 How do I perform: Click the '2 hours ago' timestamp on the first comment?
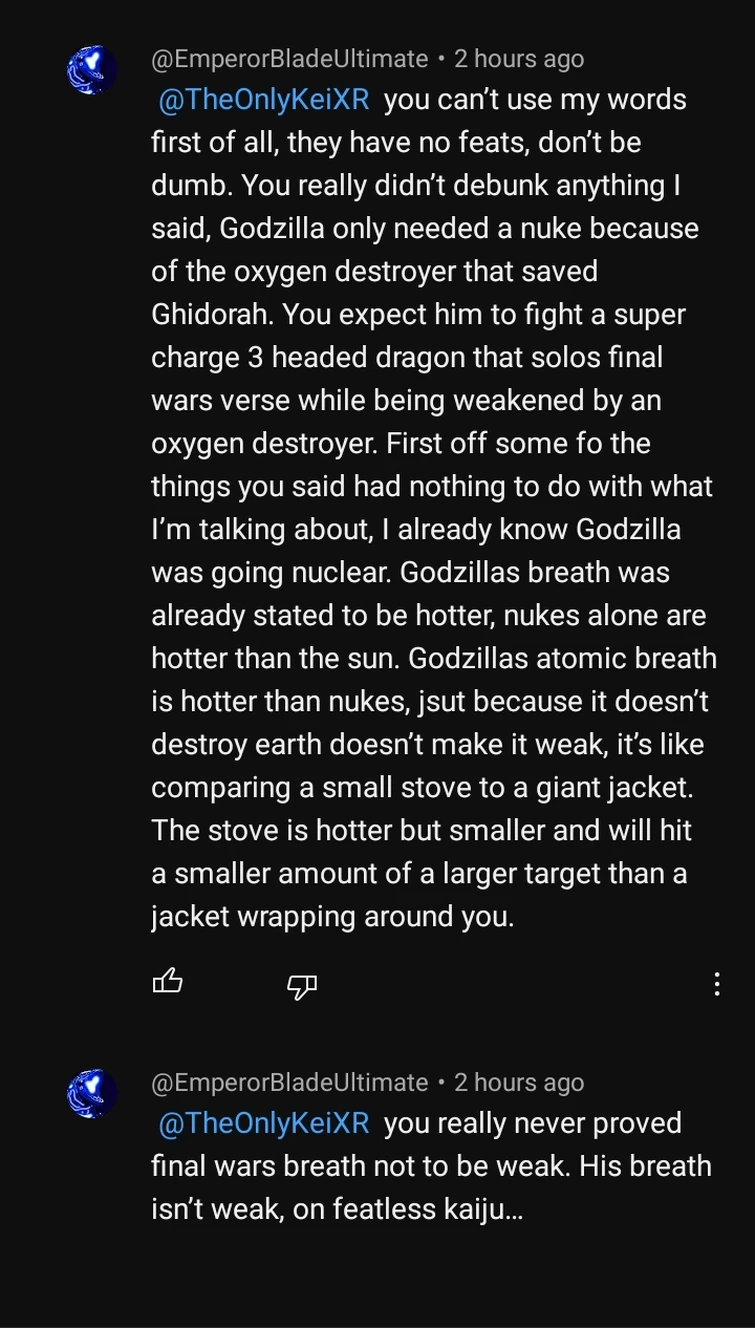(x=519, y=59)
